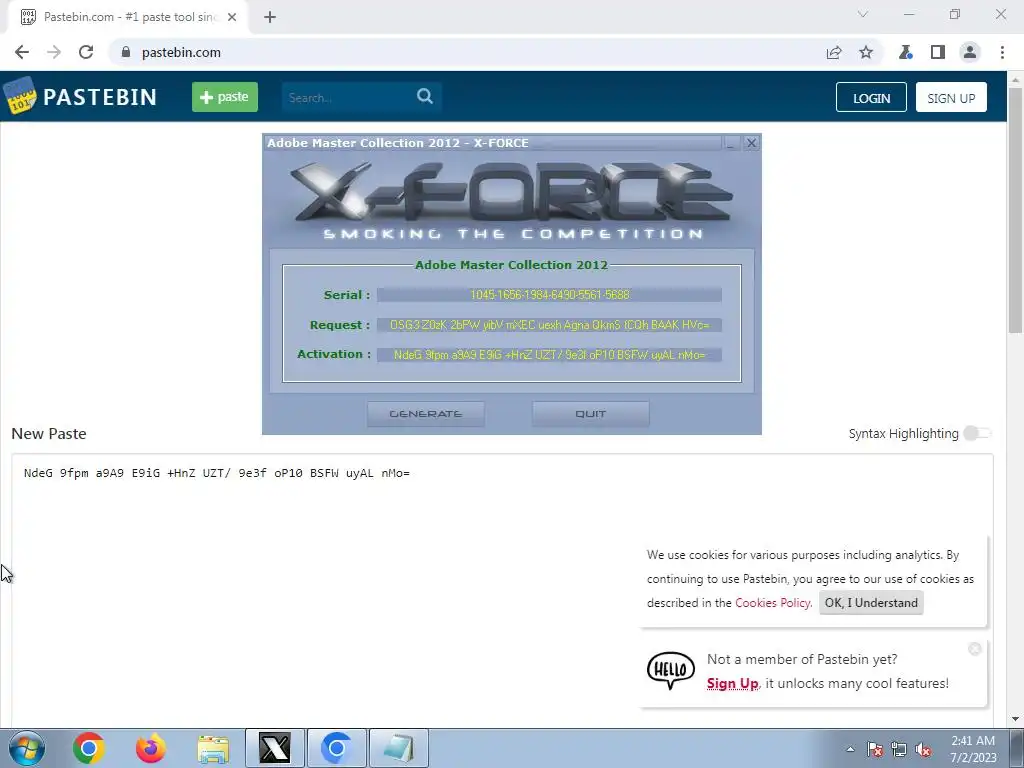Click the Serial field in X-FORCE

tap(549, 295)
